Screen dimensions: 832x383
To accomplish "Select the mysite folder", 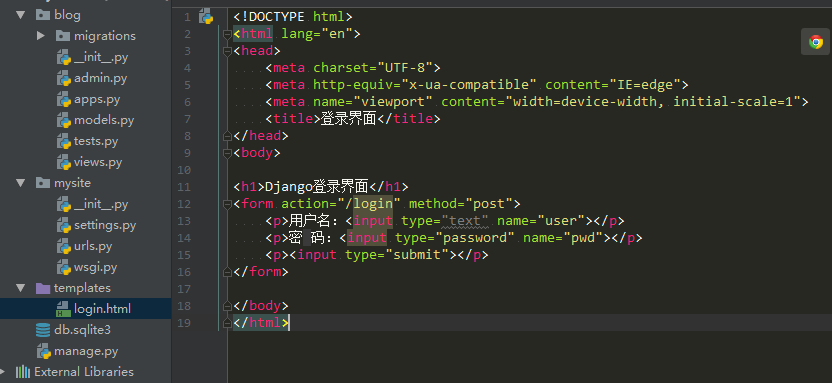I will coord(72,183).
